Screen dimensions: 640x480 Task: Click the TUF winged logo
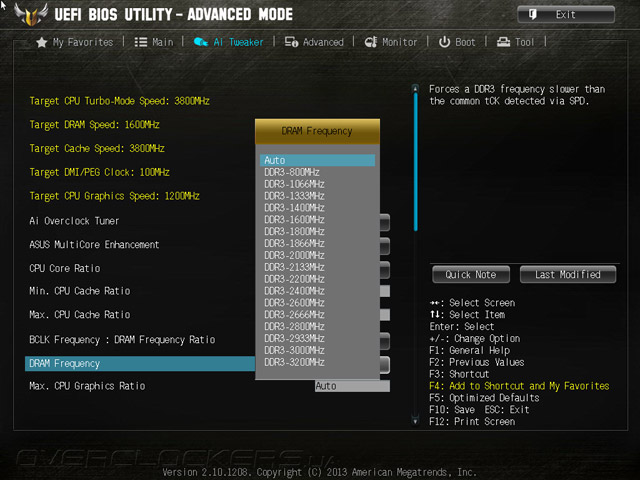(31, 14)
